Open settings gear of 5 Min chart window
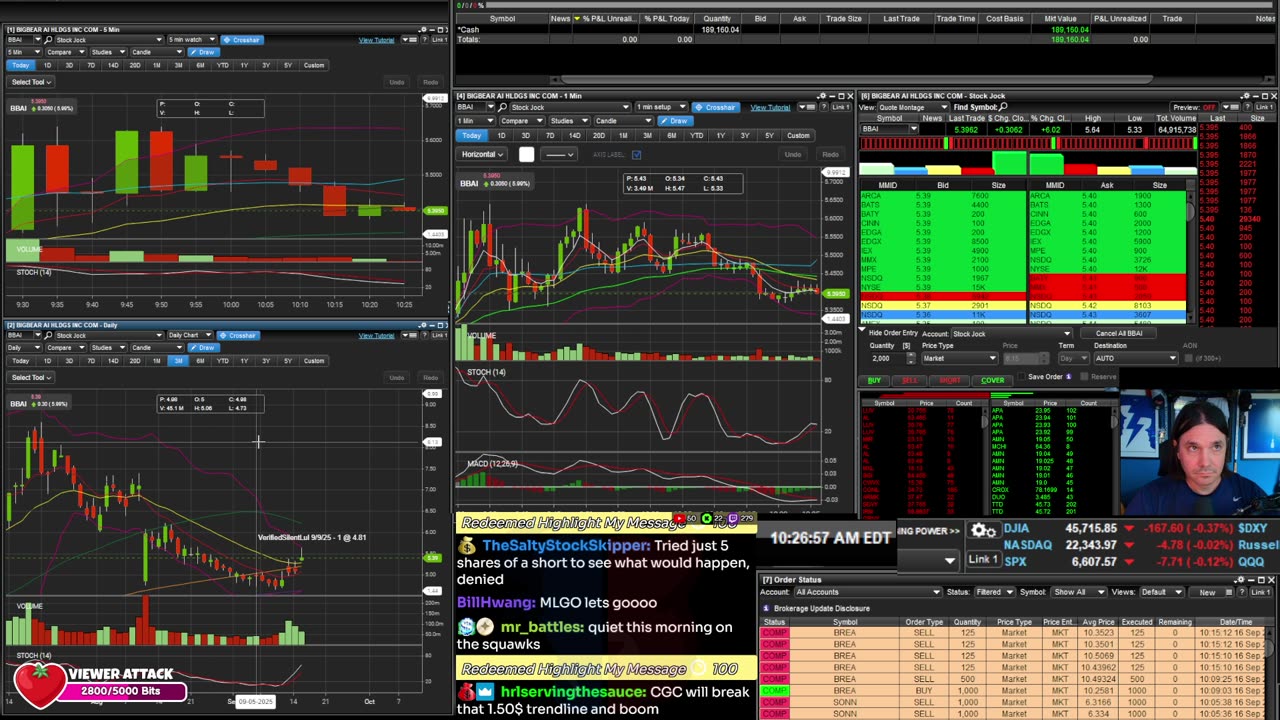Image resolution: width=1280 pixels, height=720 pixels. tap(423, 29)
